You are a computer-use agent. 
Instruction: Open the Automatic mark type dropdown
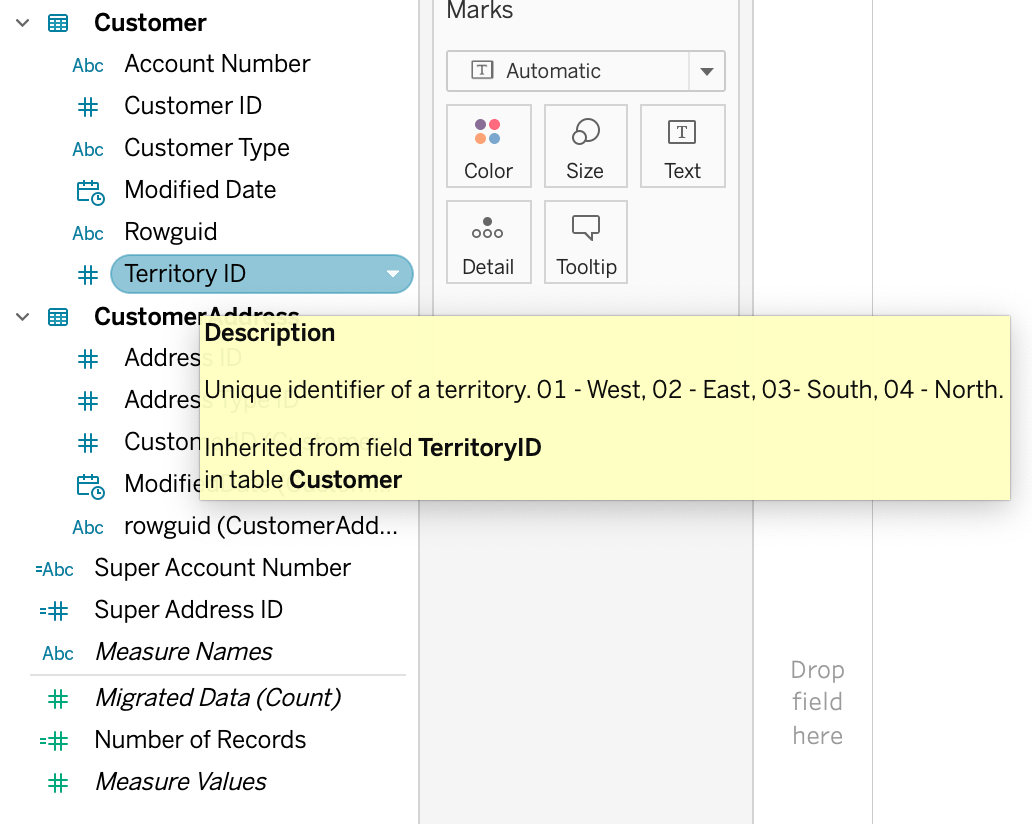(706, 72)
